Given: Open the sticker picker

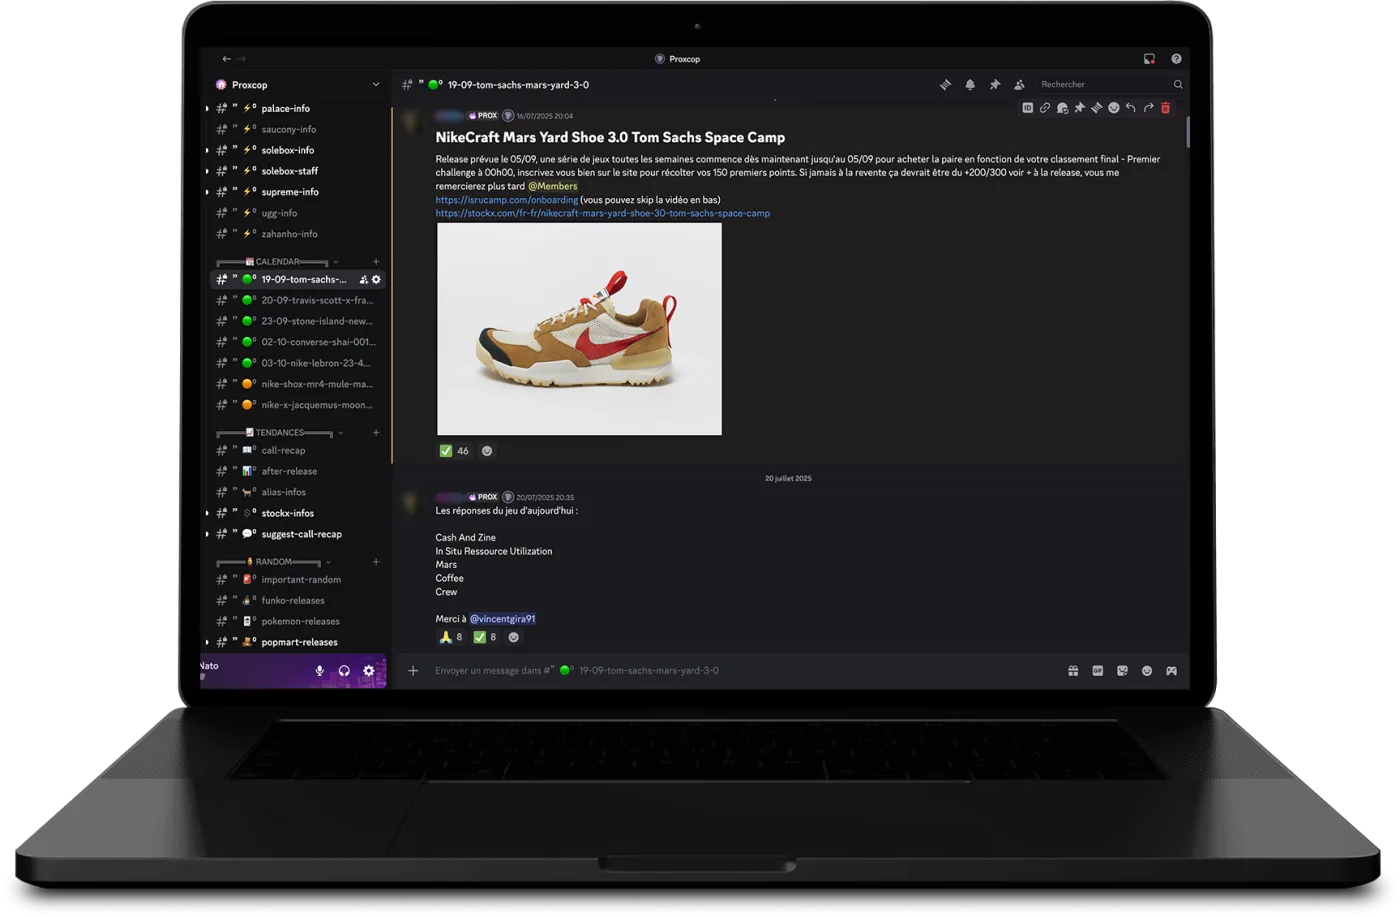Looking at the screenshot, I should pos(1122,671).
